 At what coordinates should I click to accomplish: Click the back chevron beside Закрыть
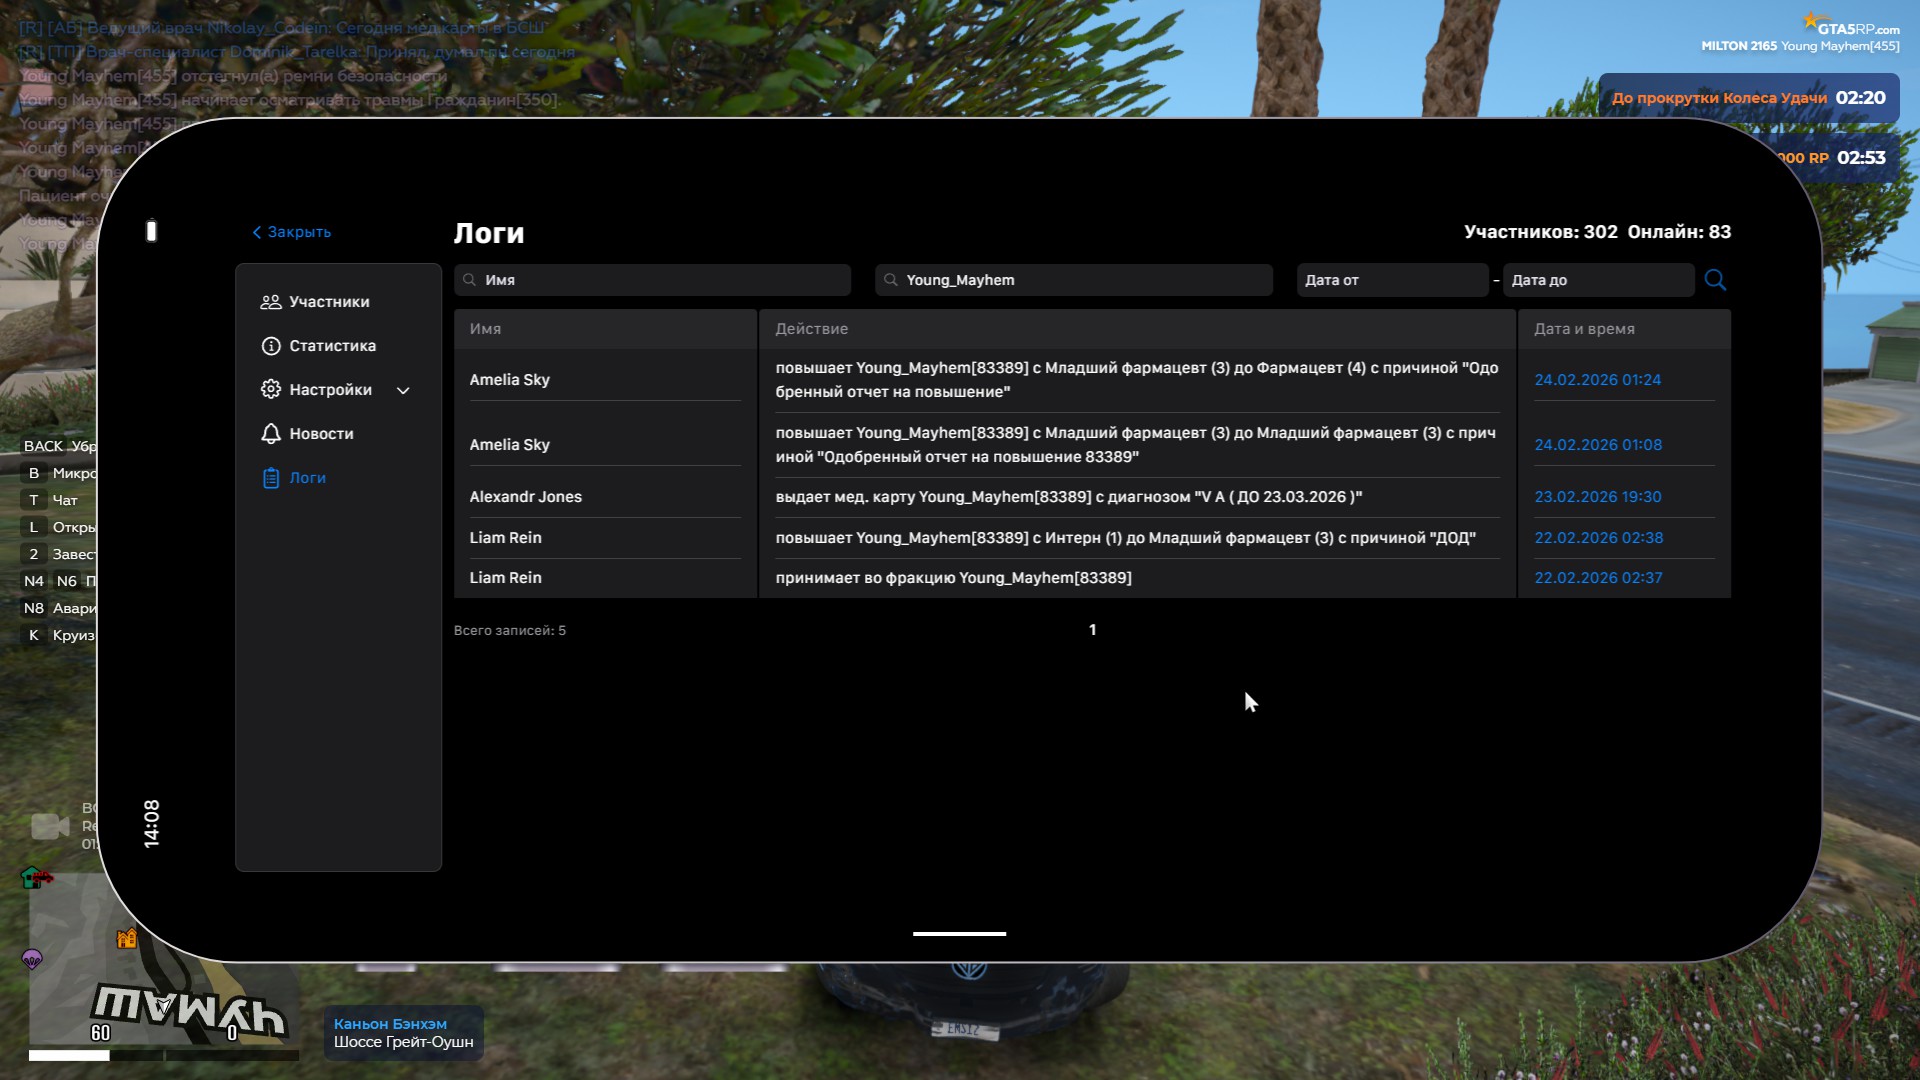click(257, 232)
